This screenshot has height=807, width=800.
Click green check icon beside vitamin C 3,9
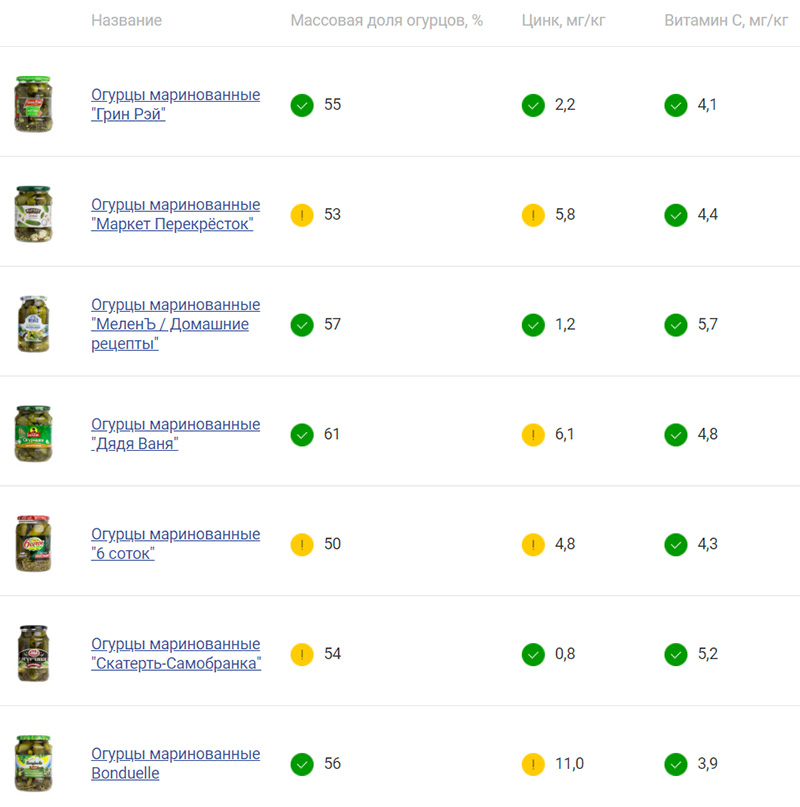(x=676, y=764)
